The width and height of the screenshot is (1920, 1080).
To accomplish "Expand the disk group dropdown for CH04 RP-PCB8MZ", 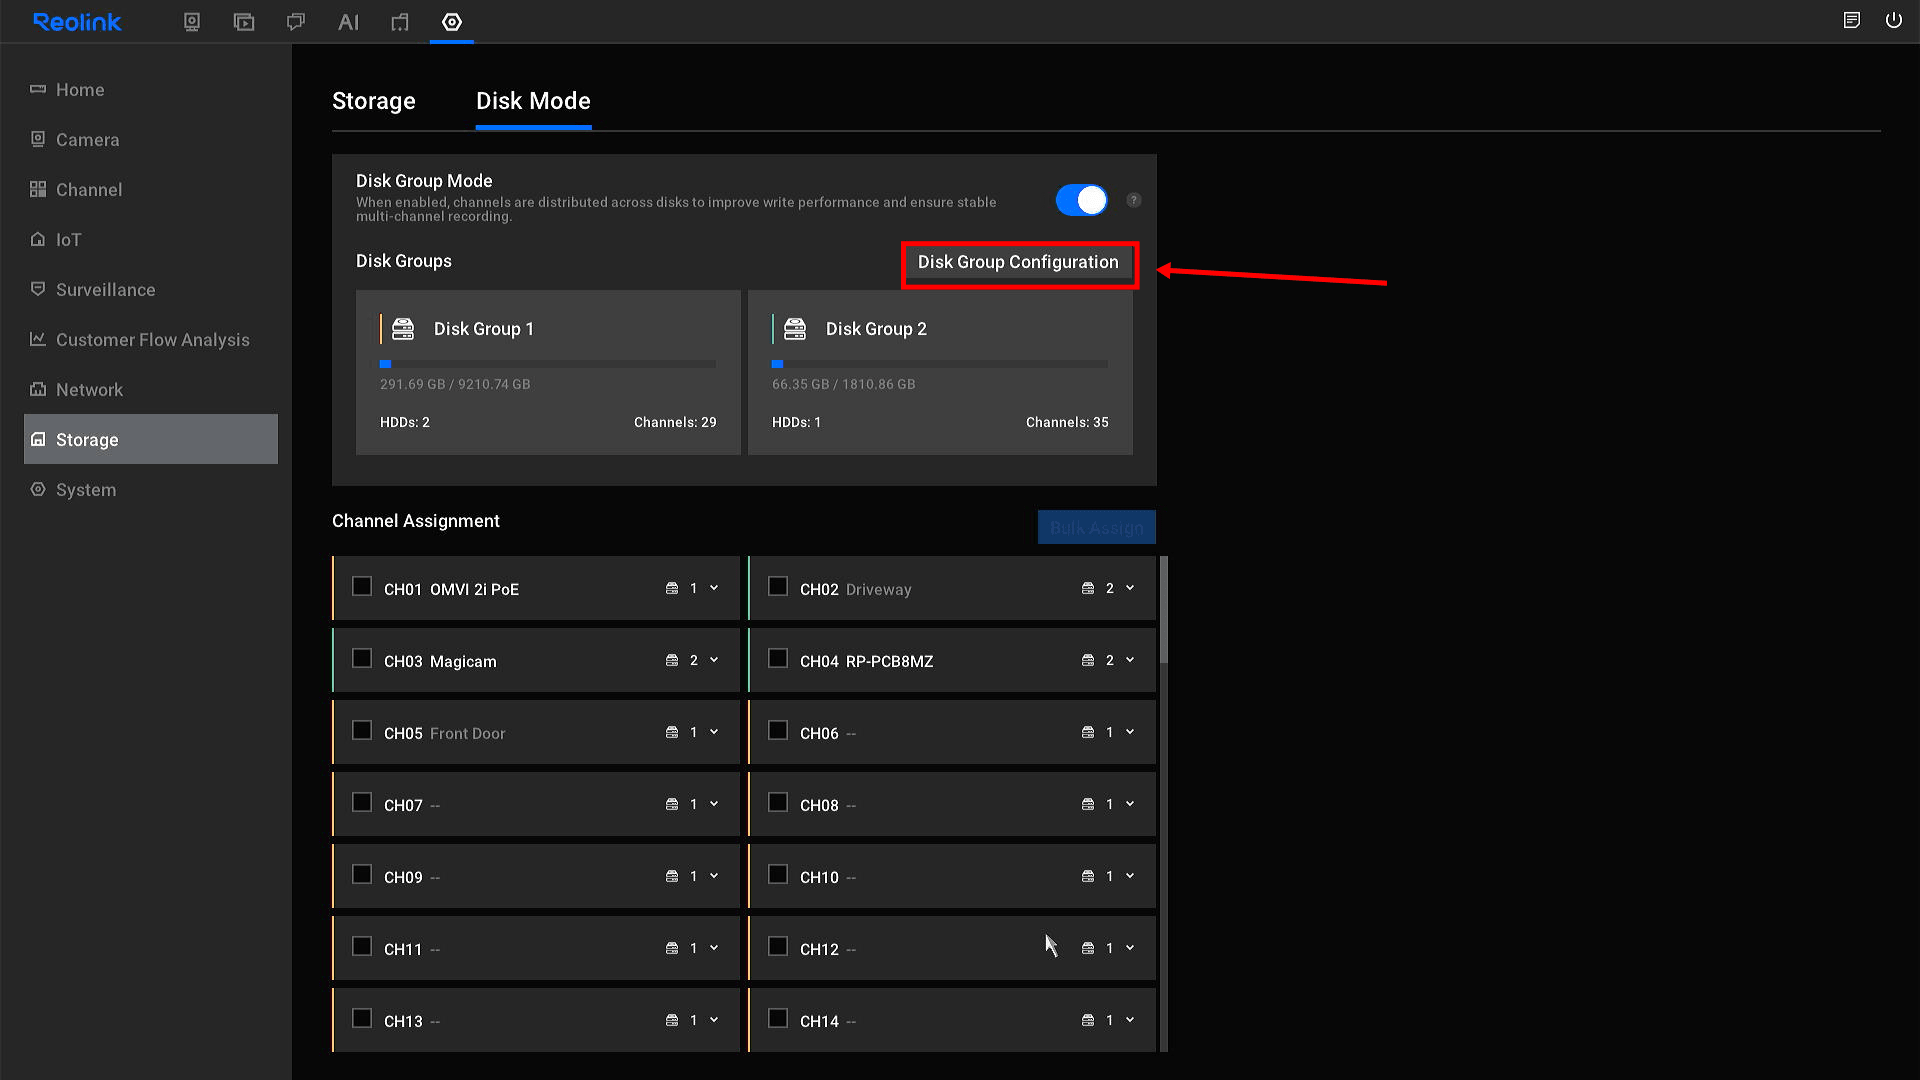I will 1130,661.
